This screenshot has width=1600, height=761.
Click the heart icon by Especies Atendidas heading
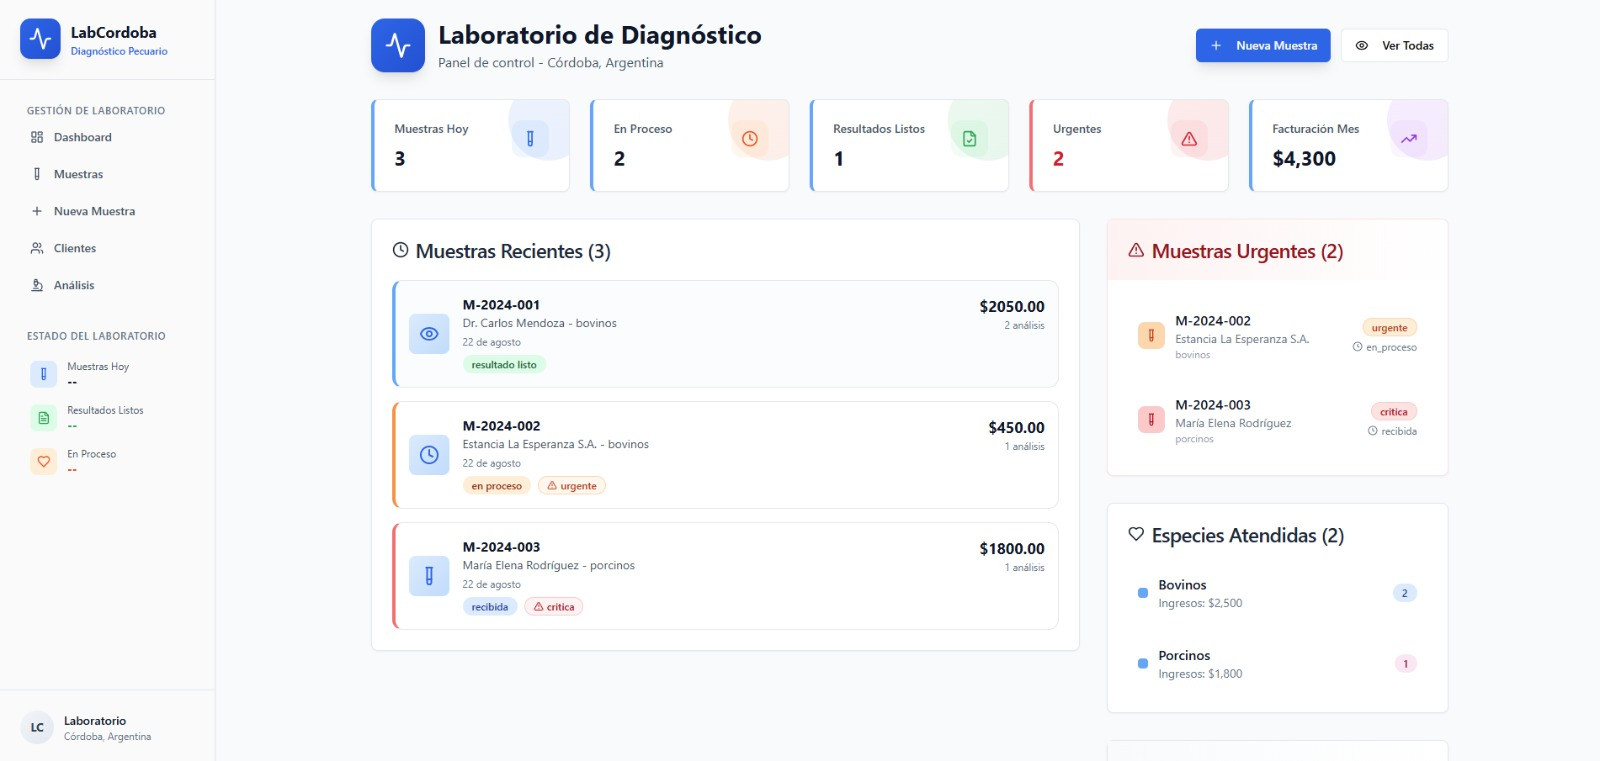1136,534
